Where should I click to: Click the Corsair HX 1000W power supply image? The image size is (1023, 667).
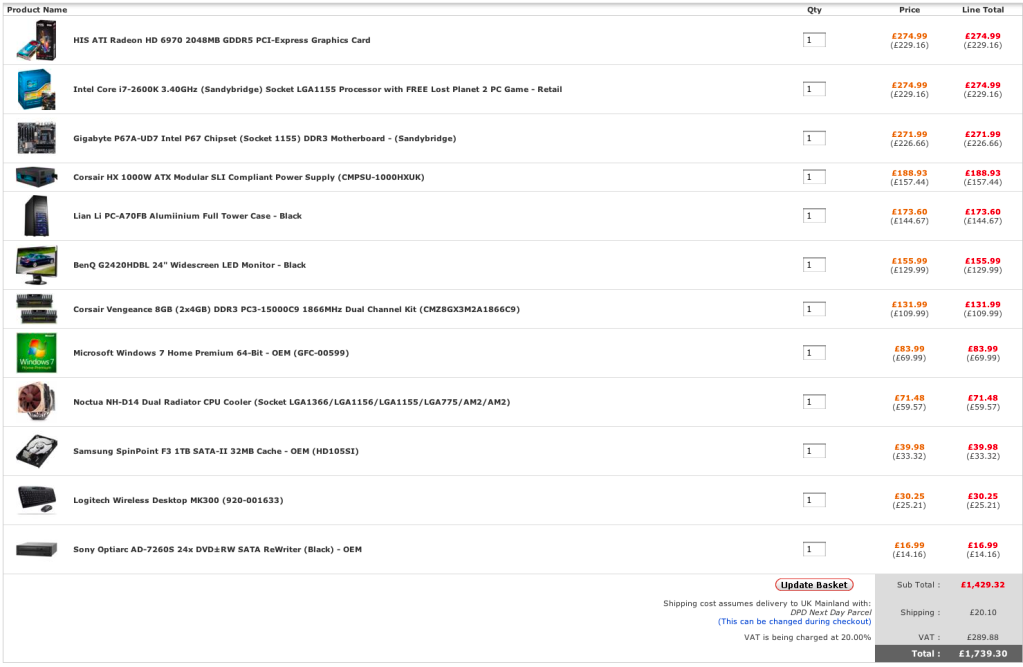(36, 177)
